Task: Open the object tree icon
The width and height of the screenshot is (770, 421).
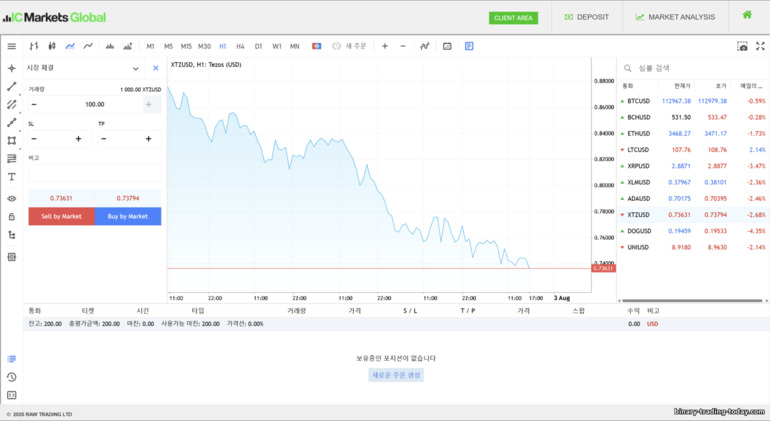Action: click(12, 235)
